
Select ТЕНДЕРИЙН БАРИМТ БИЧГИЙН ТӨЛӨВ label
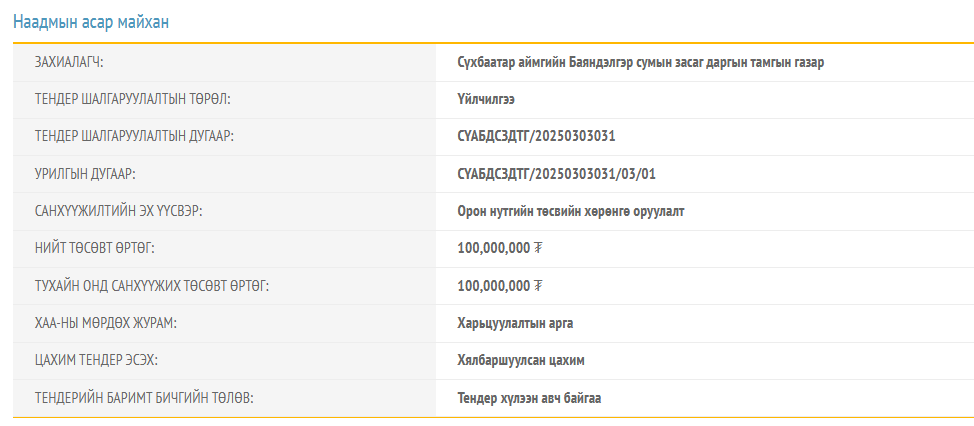(x=144, y=398)
